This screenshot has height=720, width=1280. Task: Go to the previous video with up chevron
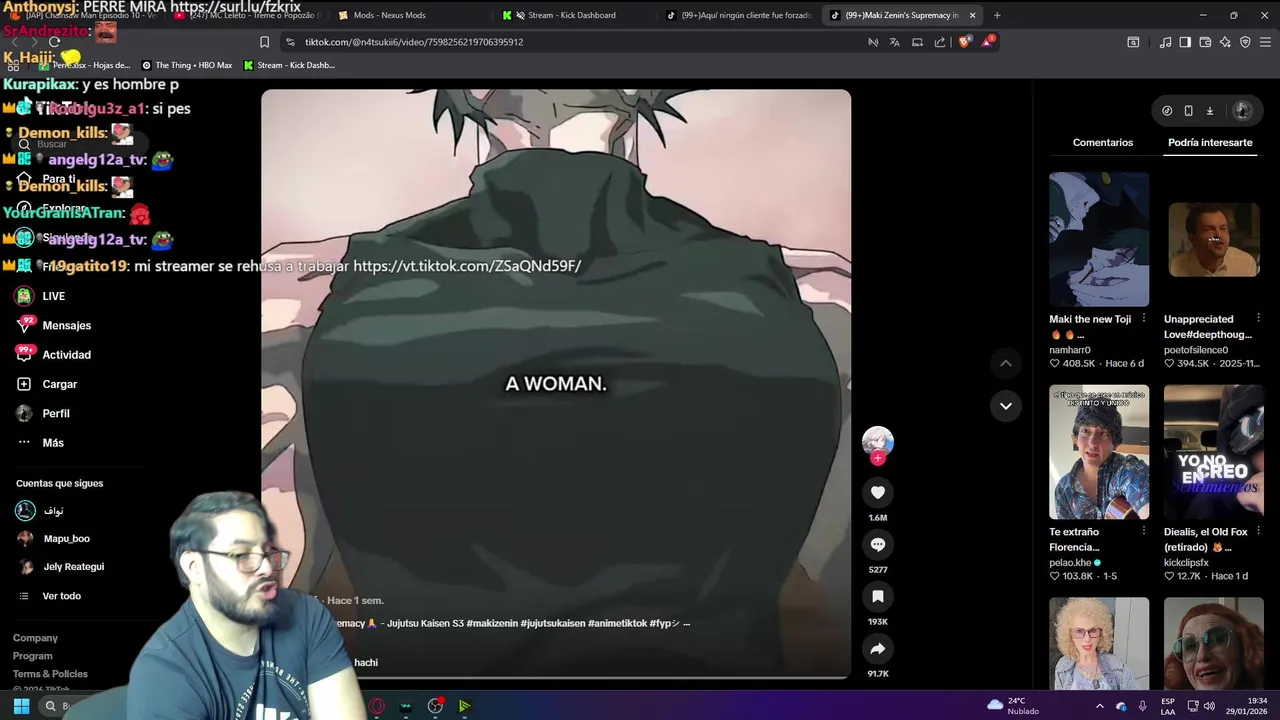tap(1006, 363)
